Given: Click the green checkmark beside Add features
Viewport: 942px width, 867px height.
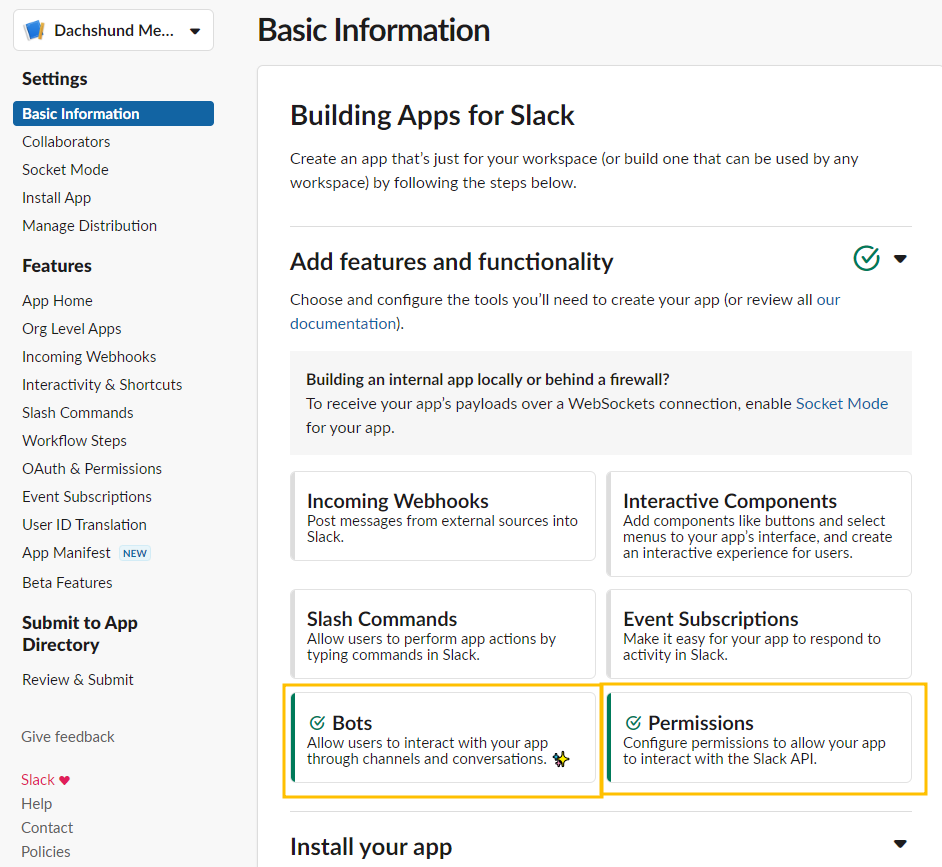Looking at the screenshot, I should 866,258.
